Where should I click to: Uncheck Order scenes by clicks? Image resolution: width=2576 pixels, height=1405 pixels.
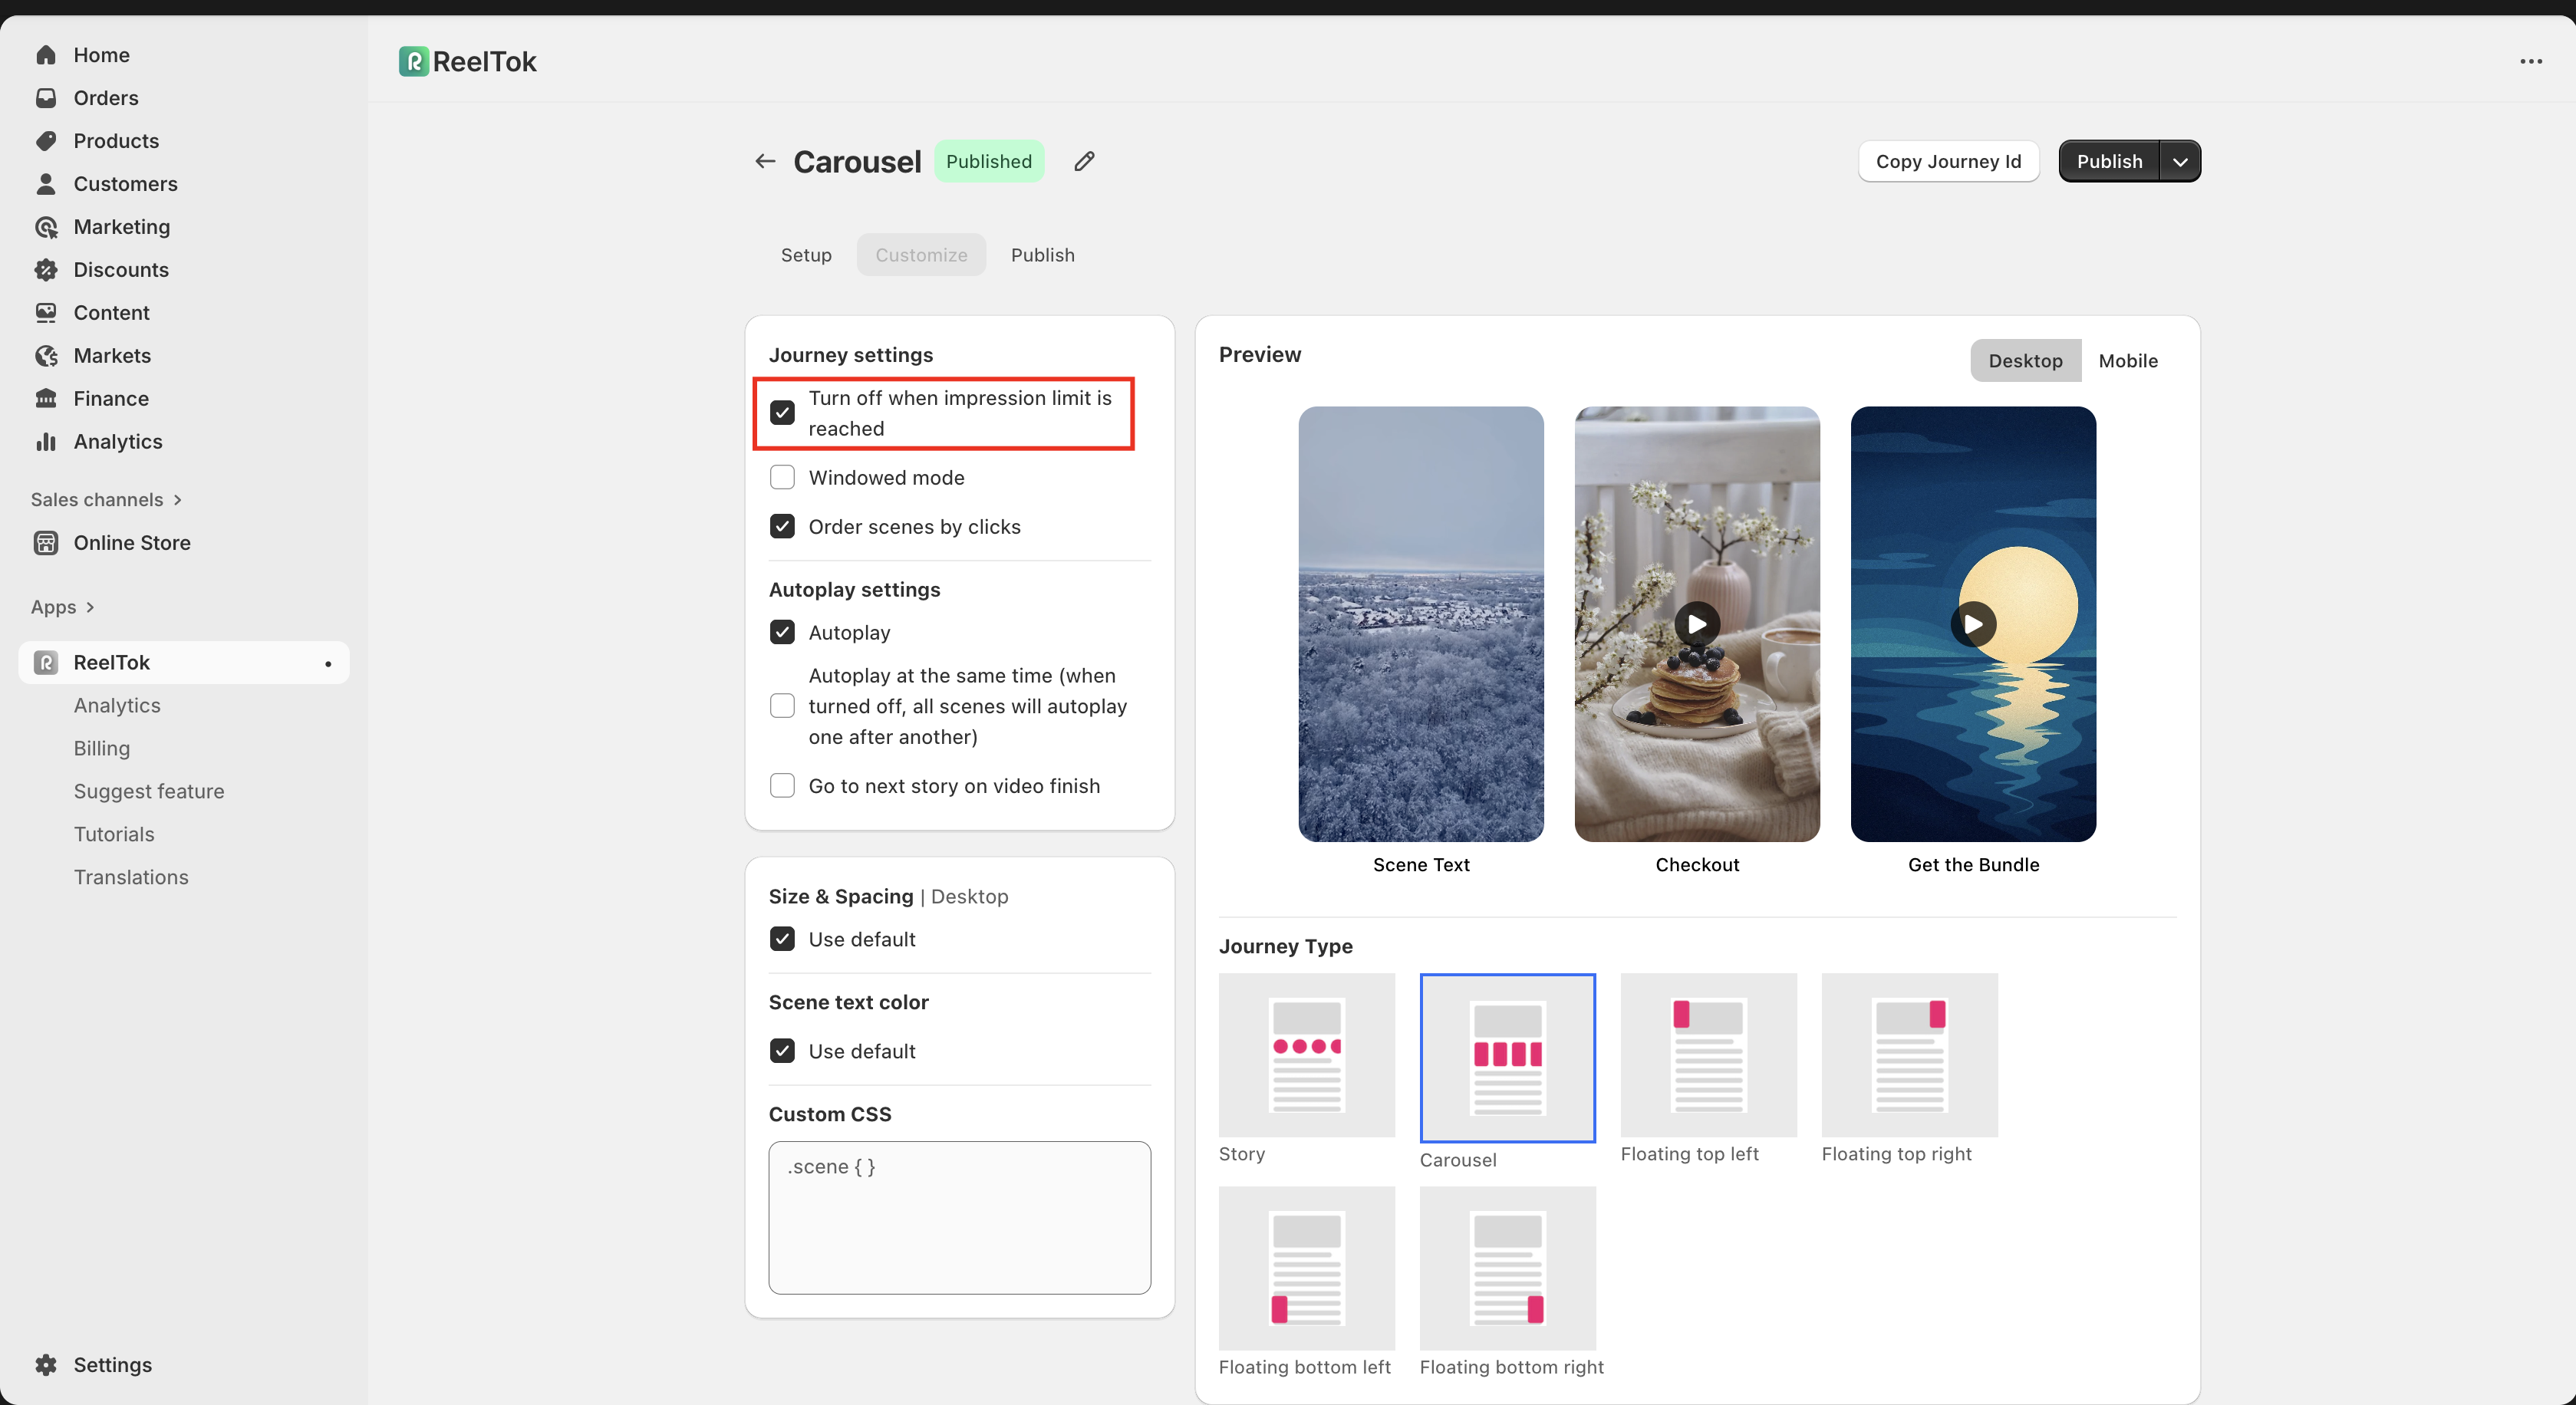[x=782, y=526]
